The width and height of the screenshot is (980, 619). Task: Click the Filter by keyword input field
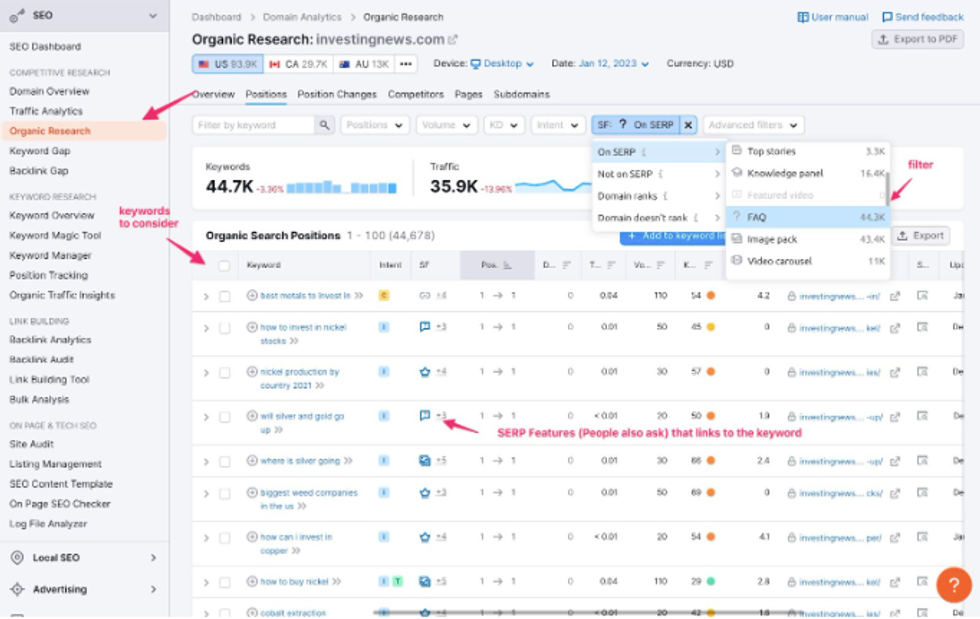(254, 125)
